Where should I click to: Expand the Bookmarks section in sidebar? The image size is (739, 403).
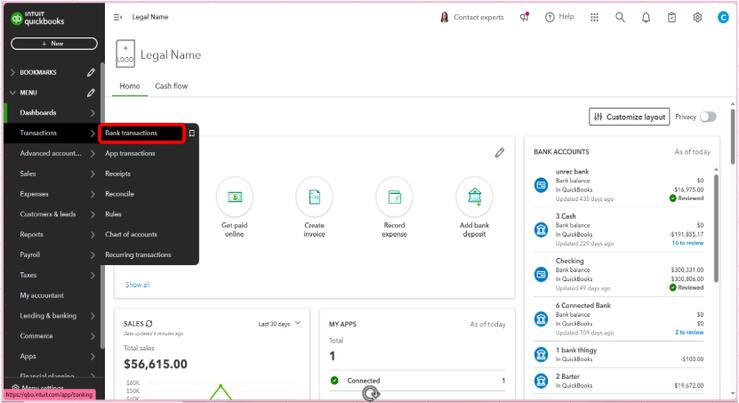coord(13,73)
